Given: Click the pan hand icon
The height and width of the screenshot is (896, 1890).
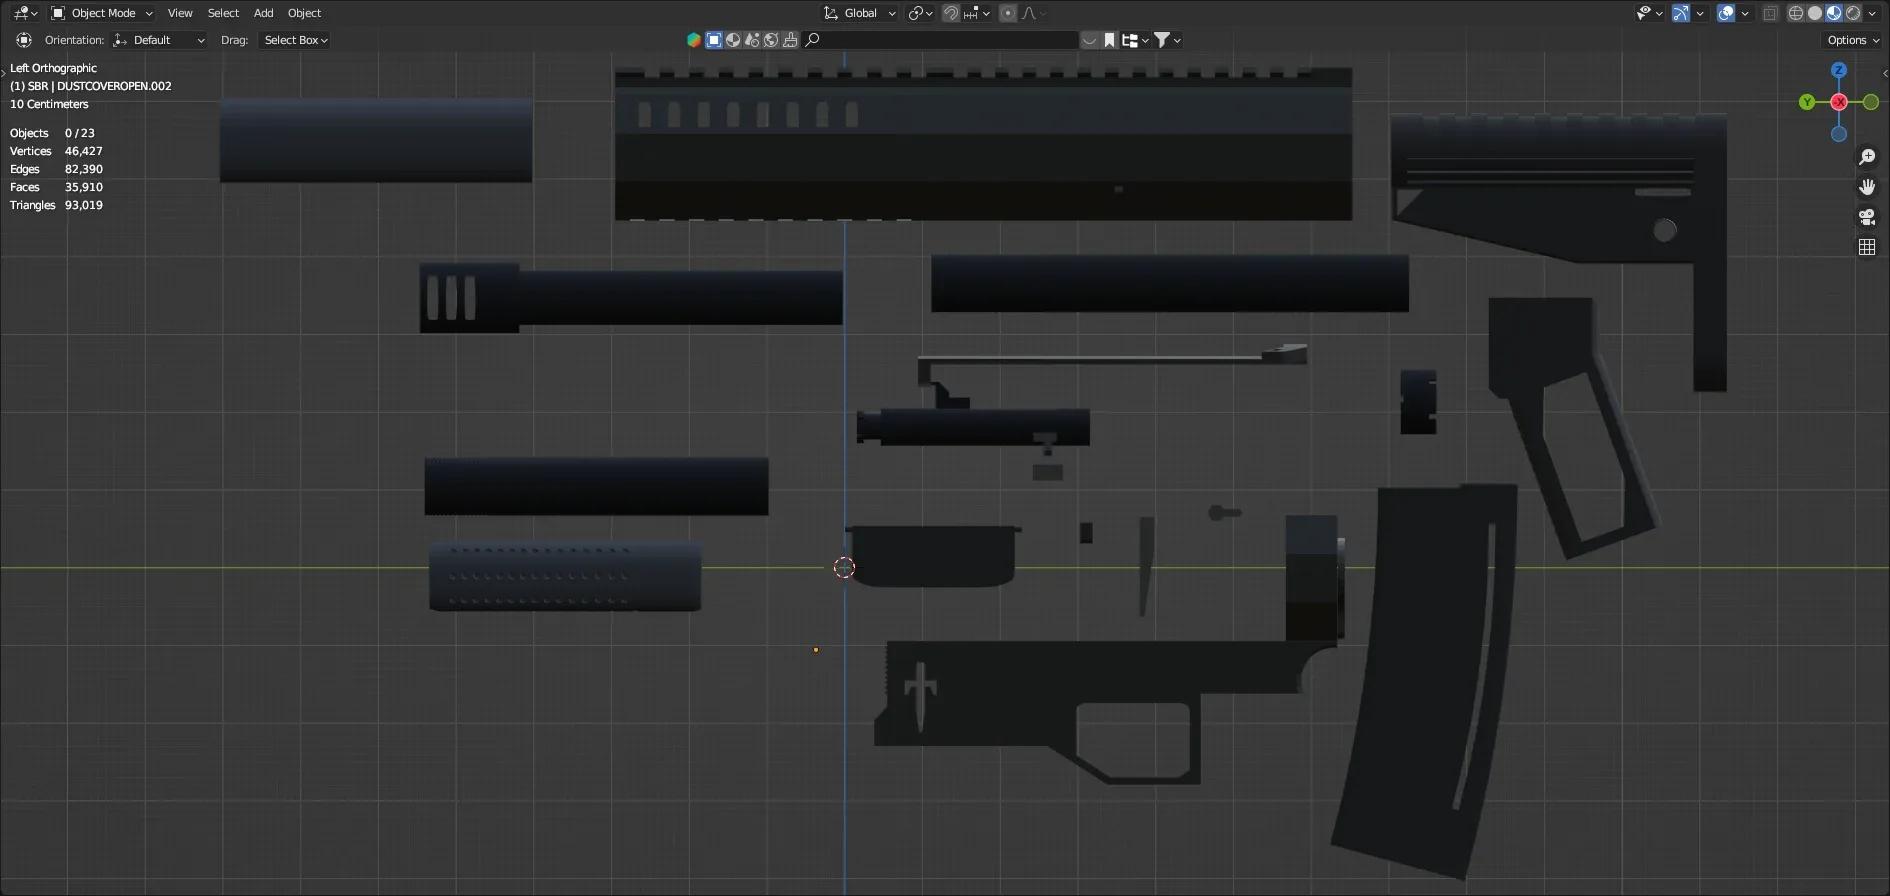Looking at the screenshot, I should (x=1867, y=187).
